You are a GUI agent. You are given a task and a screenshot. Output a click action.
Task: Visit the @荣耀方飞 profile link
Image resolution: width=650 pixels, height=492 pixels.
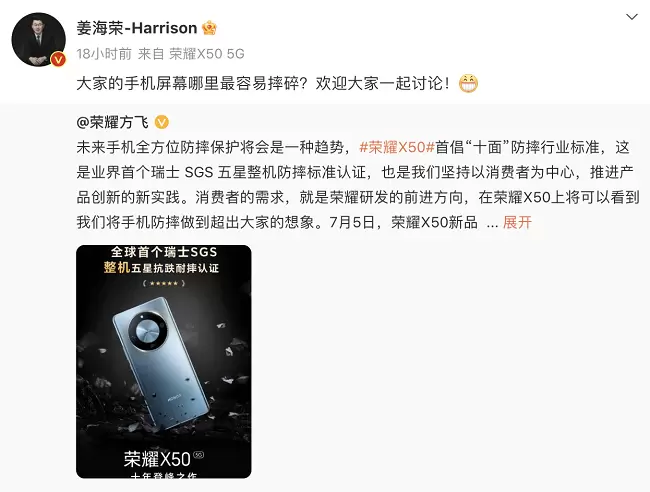pos(112,123)
